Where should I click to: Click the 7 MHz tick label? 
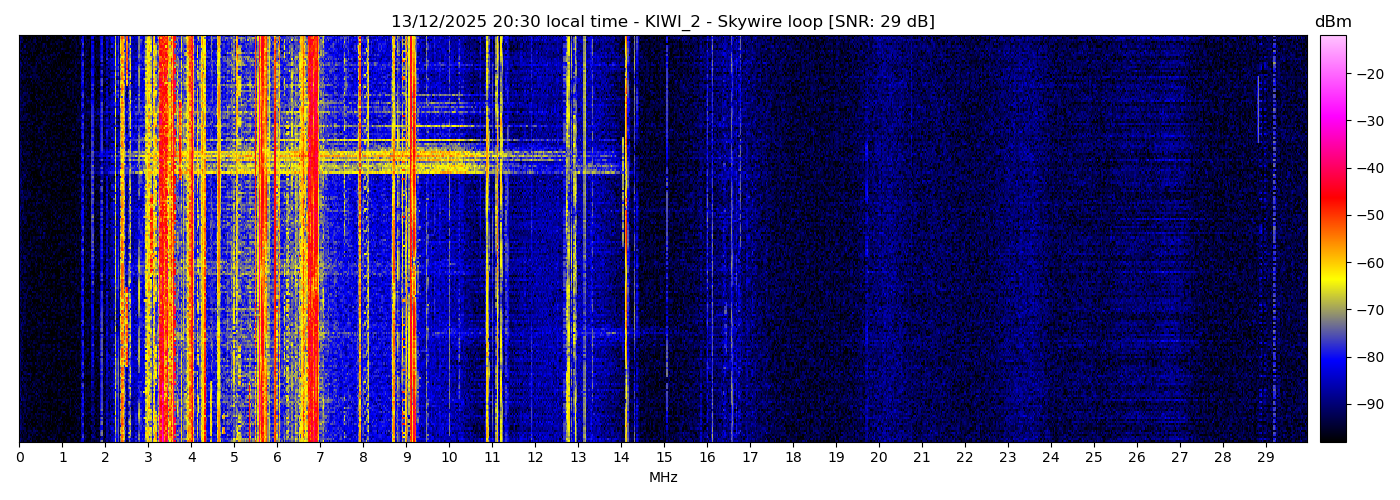click(320, 457)
